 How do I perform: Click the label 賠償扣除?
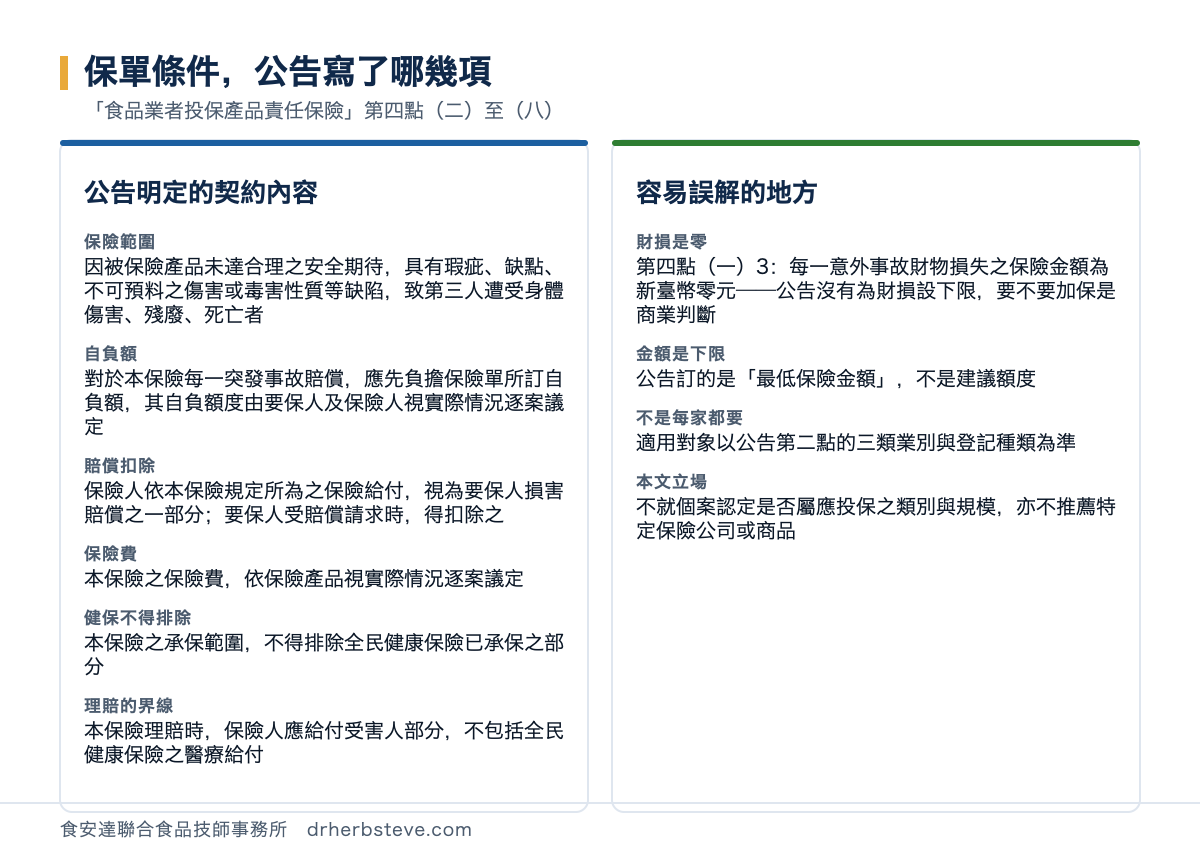coord(119,466)
